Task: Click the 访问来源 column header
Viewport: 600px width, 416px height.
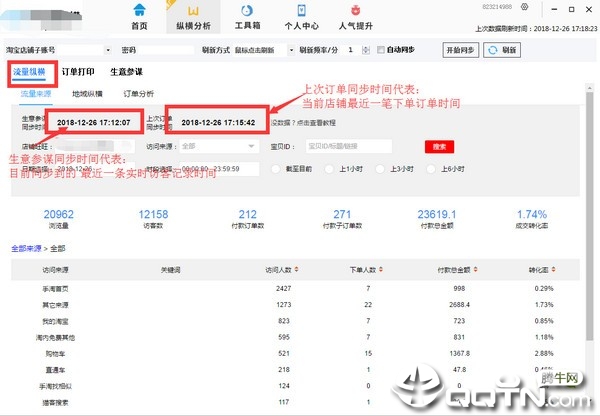Action: tap(55, 270)
